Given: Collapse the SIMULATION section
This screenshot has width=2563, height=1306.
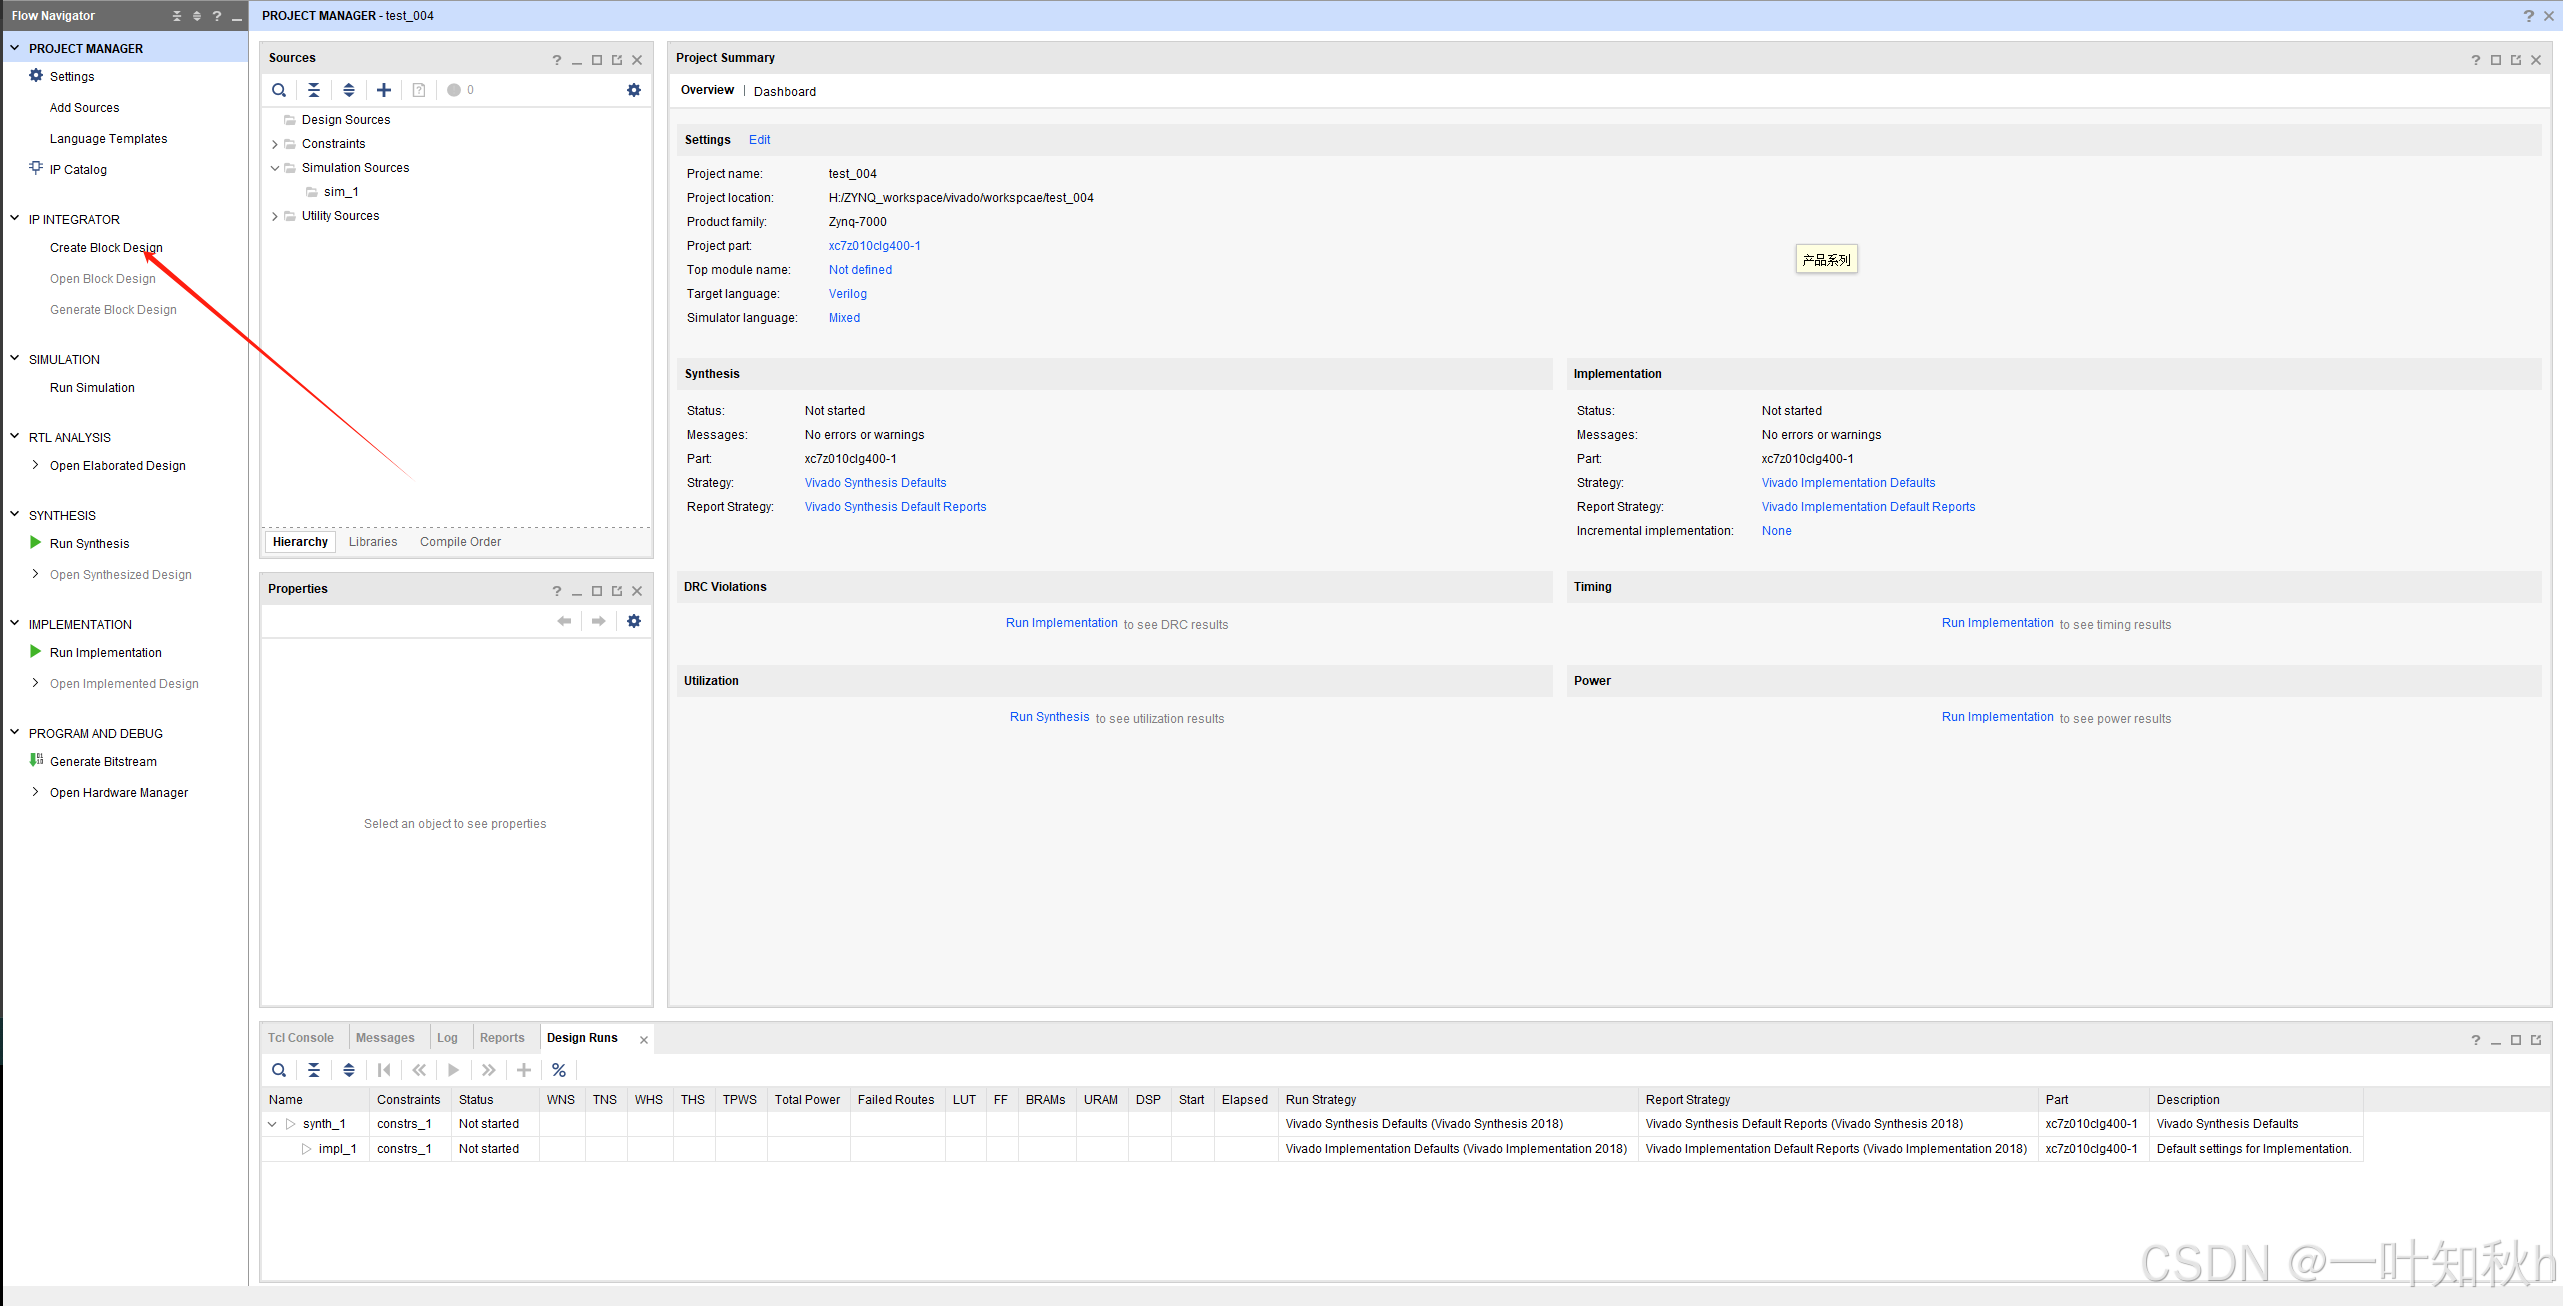Looking at the screenshot, I should point(15,359).
